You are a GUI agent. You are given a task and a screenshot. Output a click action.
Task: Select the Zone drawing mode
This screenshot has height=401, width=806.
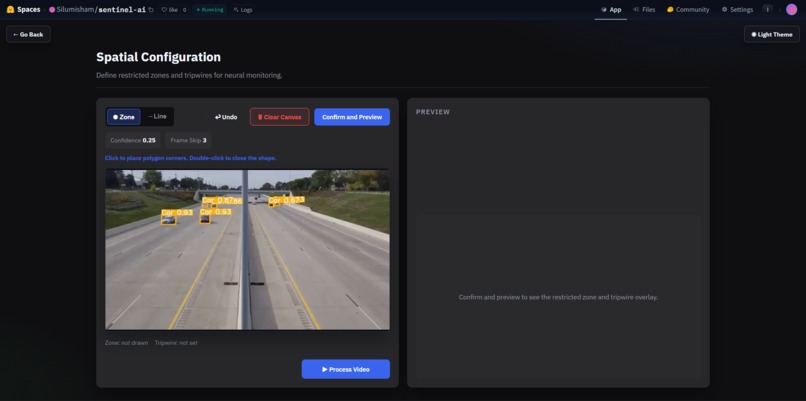coord(124,117)
